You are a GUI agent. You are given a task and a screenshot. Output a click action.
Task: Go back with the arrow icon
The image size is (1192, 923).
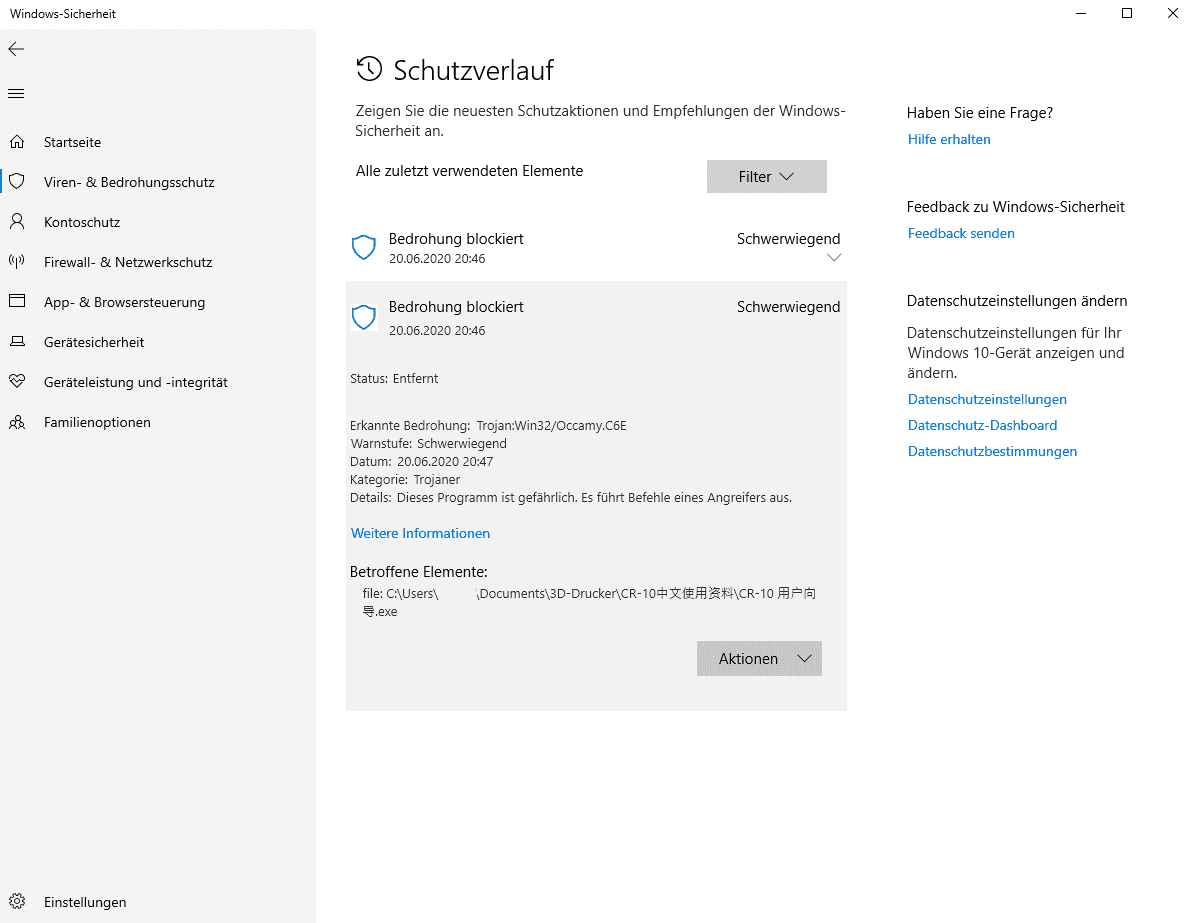click(x=16, y=49)
